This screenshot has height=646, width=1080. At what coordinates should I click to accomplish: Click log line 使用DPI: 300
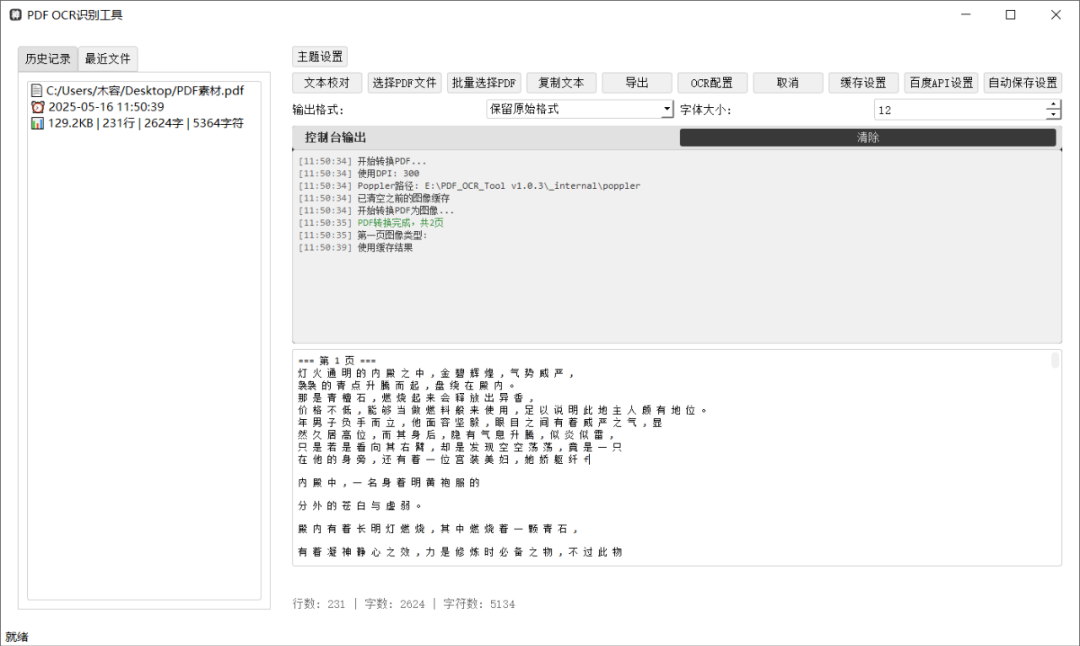tap(359, 174)
